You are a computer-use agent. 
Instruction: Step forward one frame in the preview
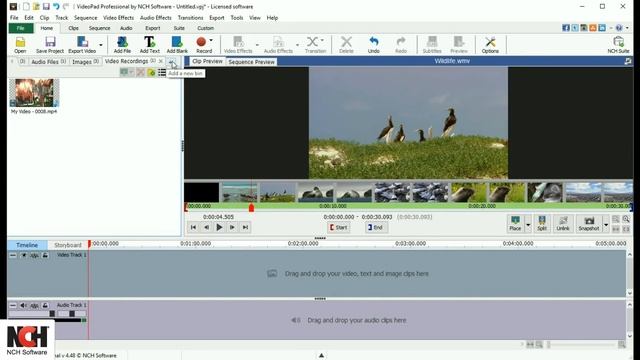click(232, 227)
